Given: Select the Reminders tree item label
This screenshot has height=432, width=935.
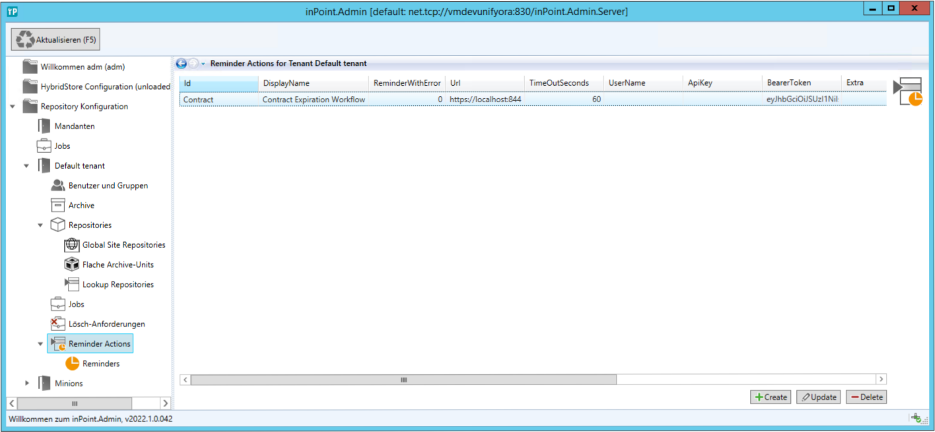Looking at the screenshot, I should click(x=101, y=363).
